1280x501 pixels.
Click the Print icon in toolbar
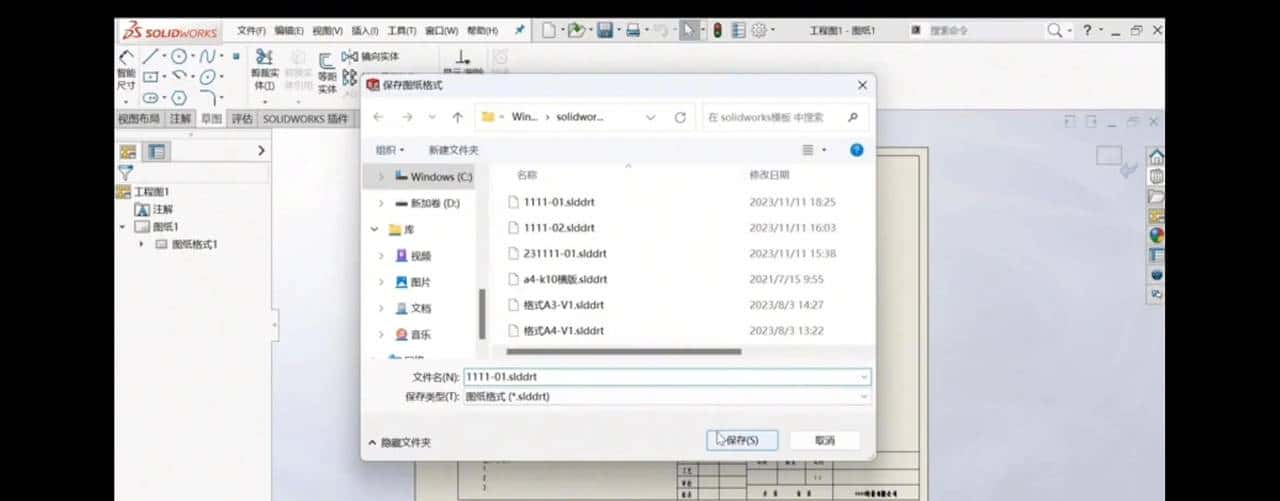(633, 31)
